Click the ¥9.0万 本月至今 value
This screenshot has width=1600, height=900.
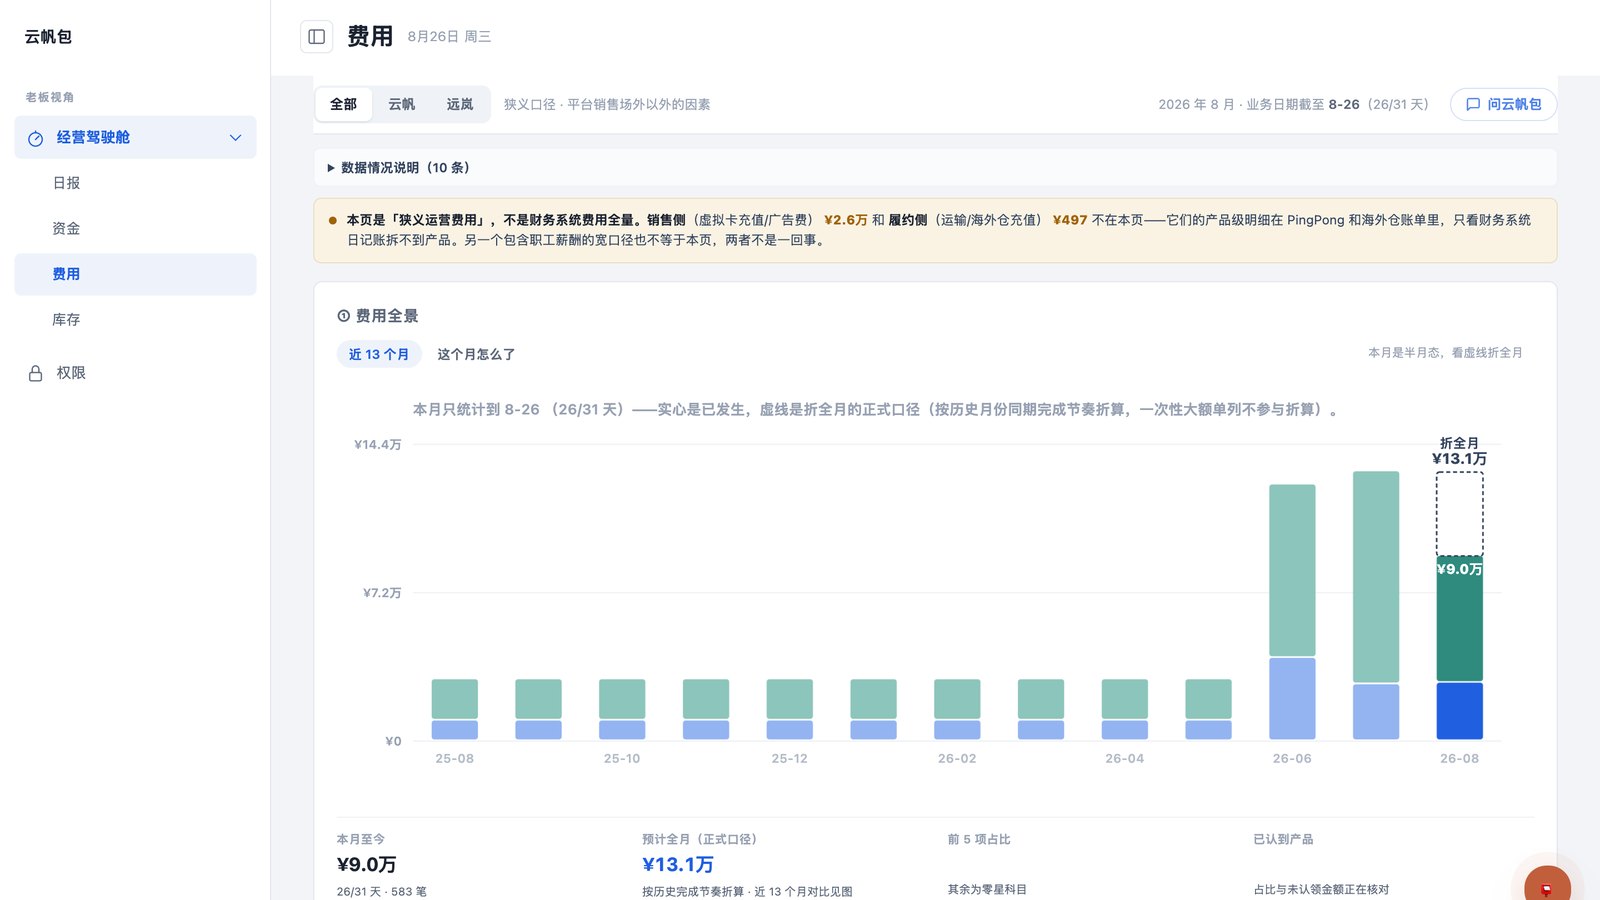point(366,865)
